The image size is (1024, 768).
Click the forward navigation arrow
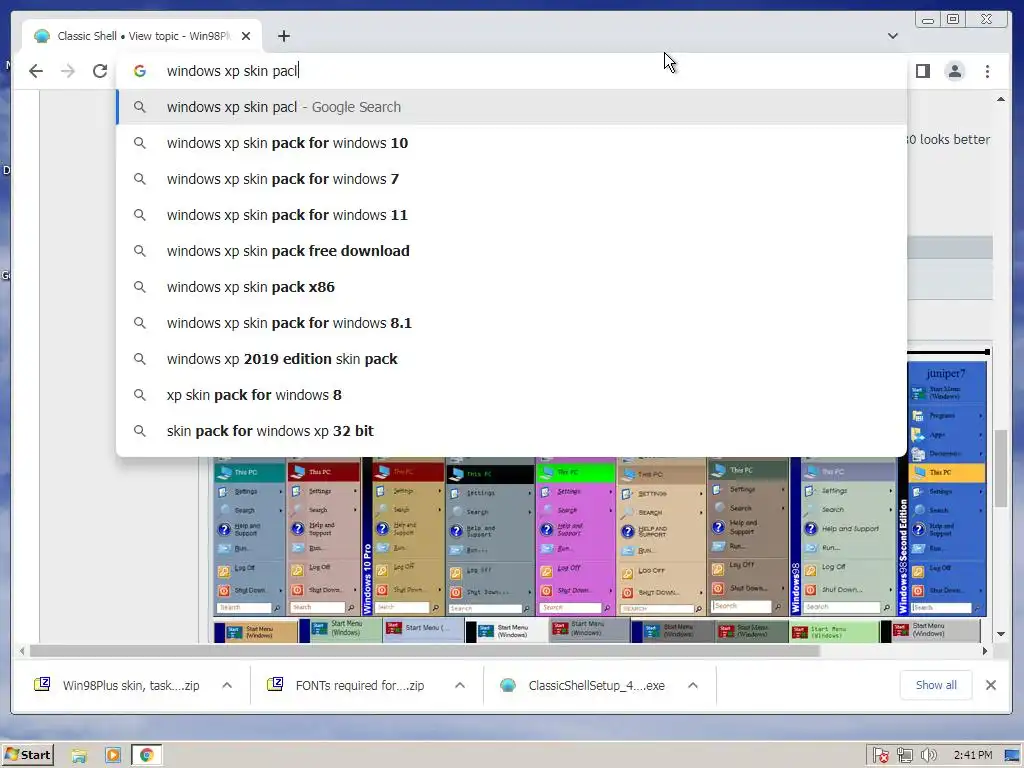tap(68, 71)
